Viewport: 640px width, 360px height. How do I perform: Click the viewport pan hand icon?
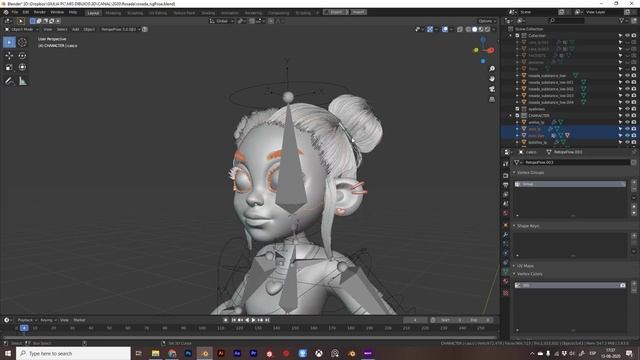(492, 78)
